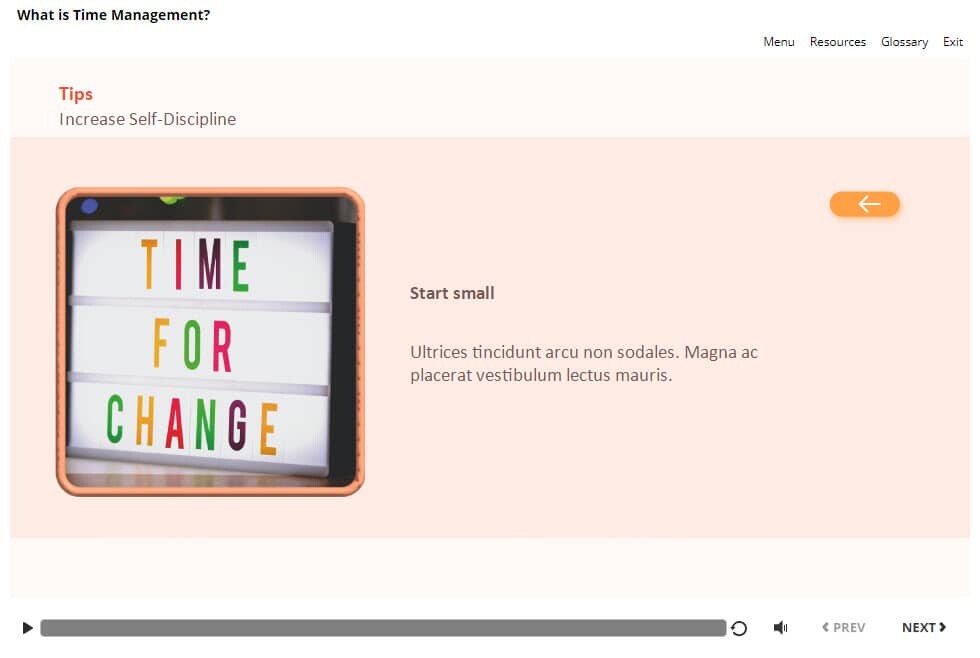Open the Menu in the top bar
The height and width of the screenshot is (658, 980).
tap(778, 42)
